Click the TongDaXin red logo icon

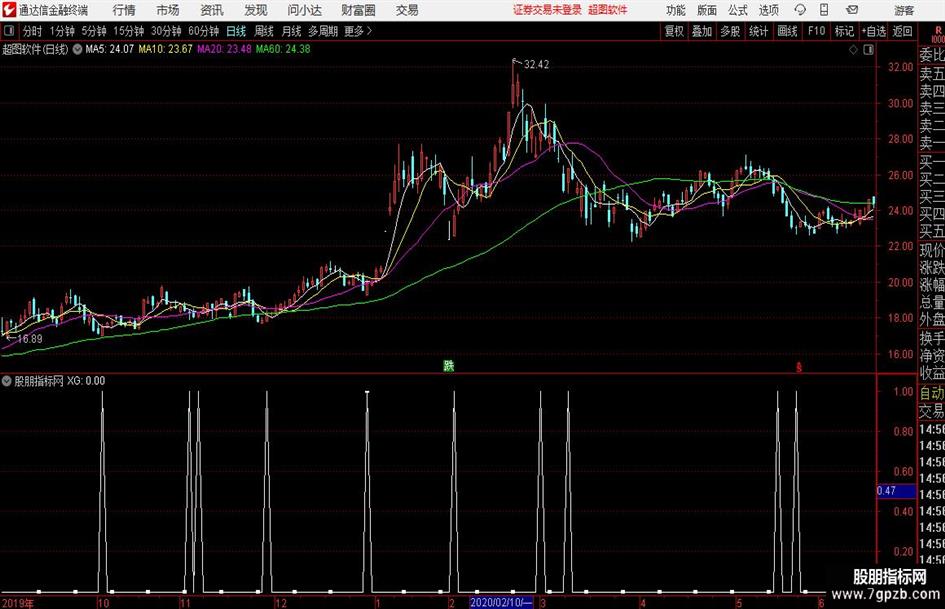[9, 10]
